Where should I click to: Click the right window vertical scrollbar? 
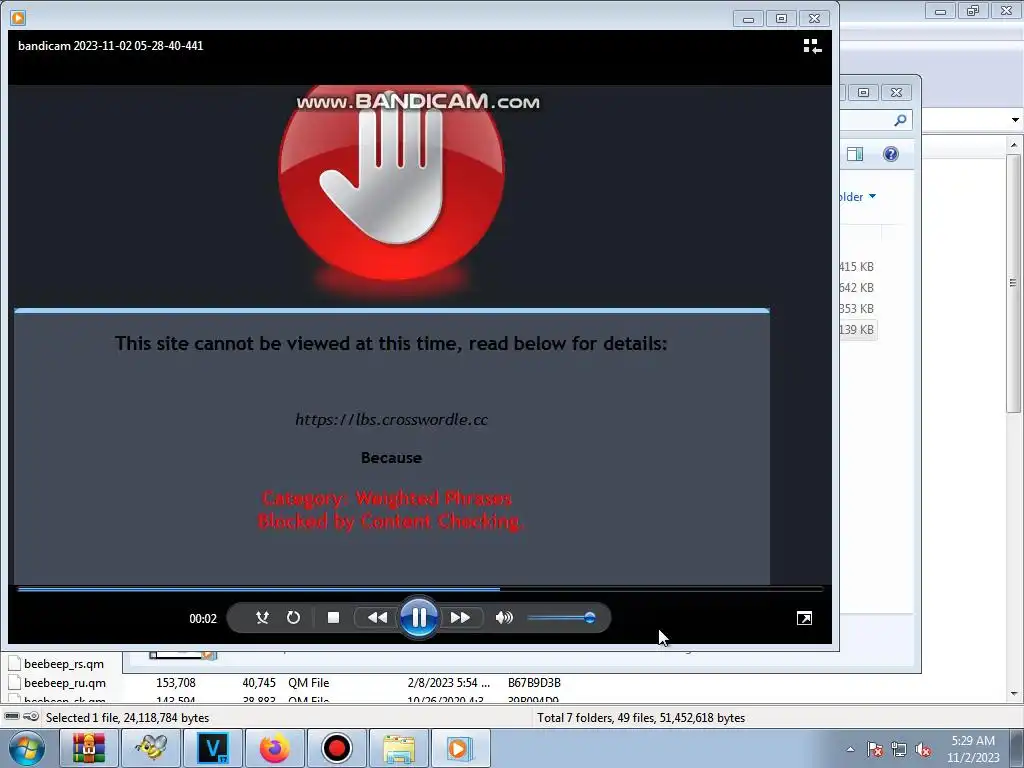pos(1013,283)
